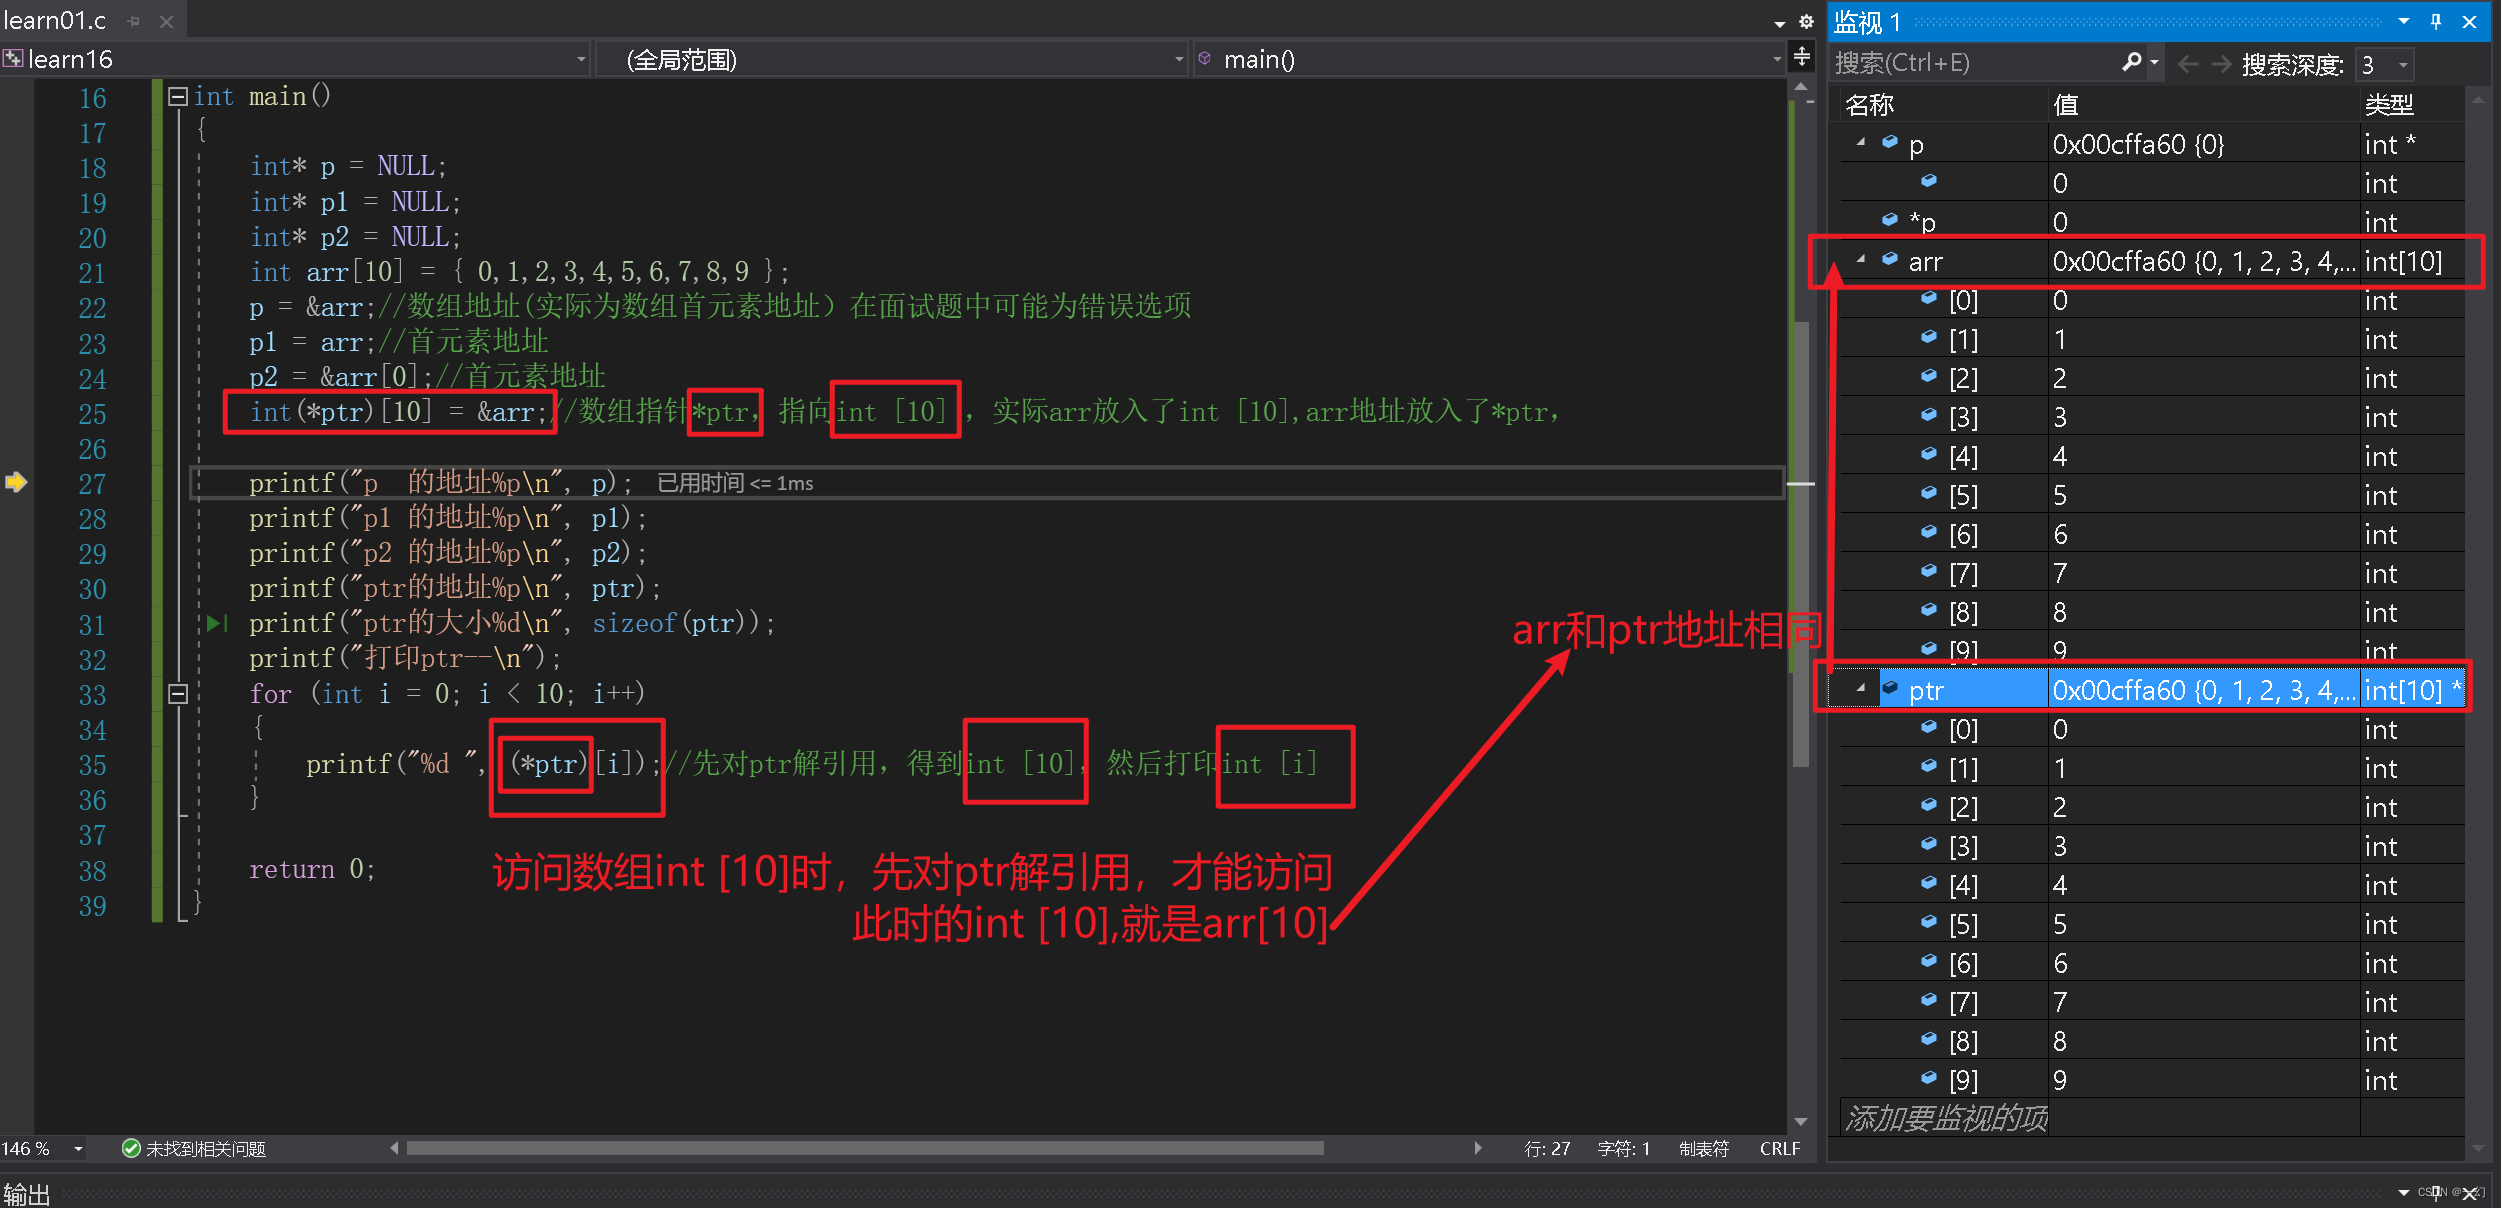Click run-to-here green arrow on line 31
This screenshot has height=1208, width=2501.
point(216,623)
